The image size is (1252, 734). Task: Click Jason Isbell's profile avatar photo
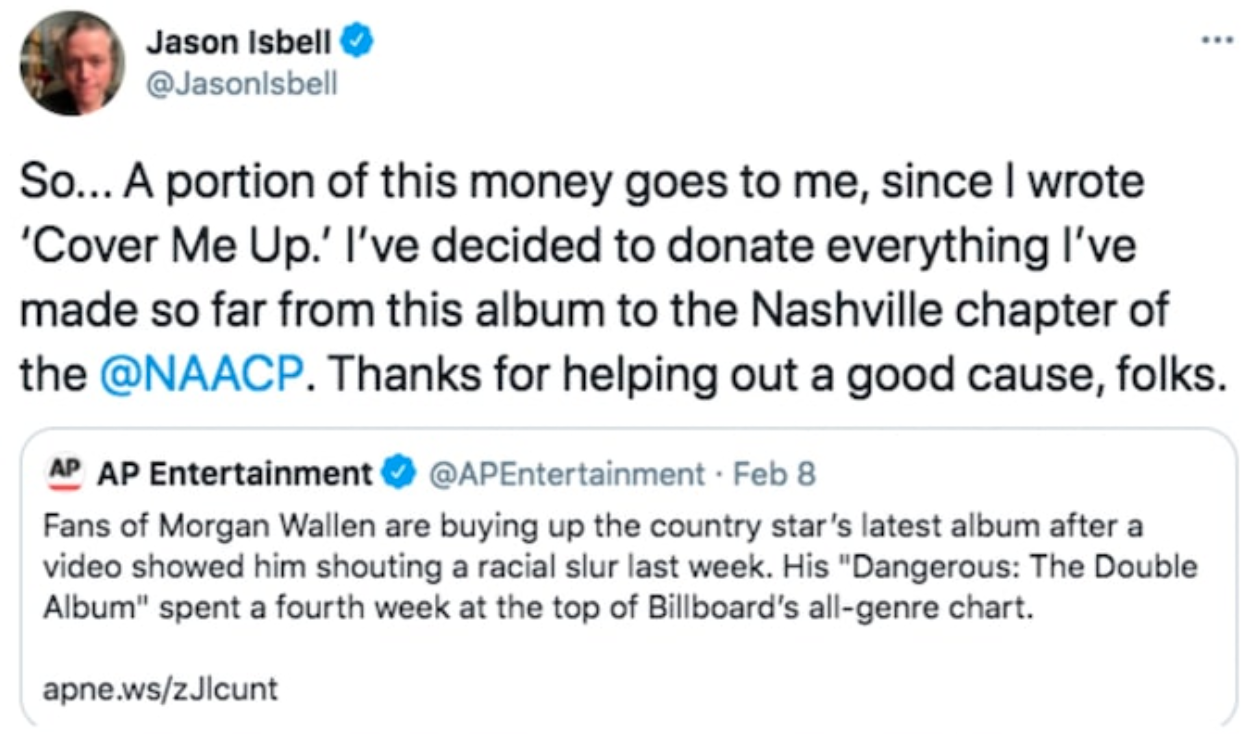pos(72,63)
